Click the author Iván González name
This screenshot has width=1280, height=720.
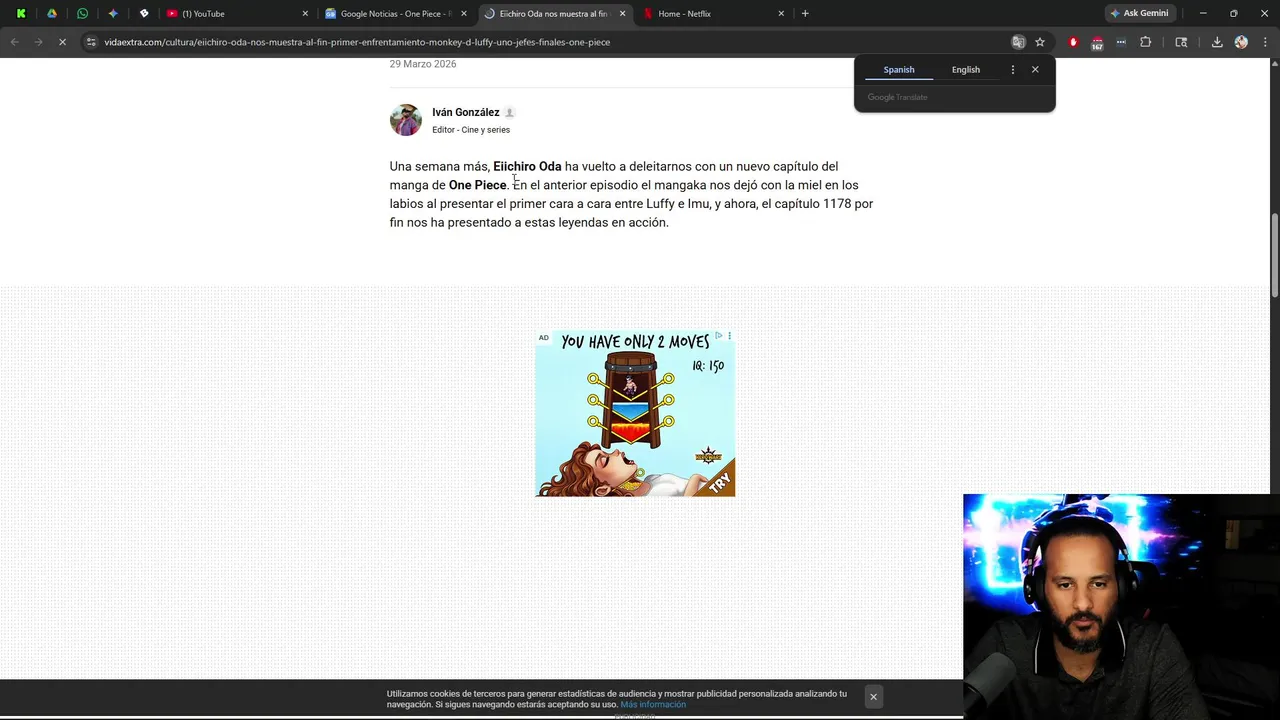[465, 112]
